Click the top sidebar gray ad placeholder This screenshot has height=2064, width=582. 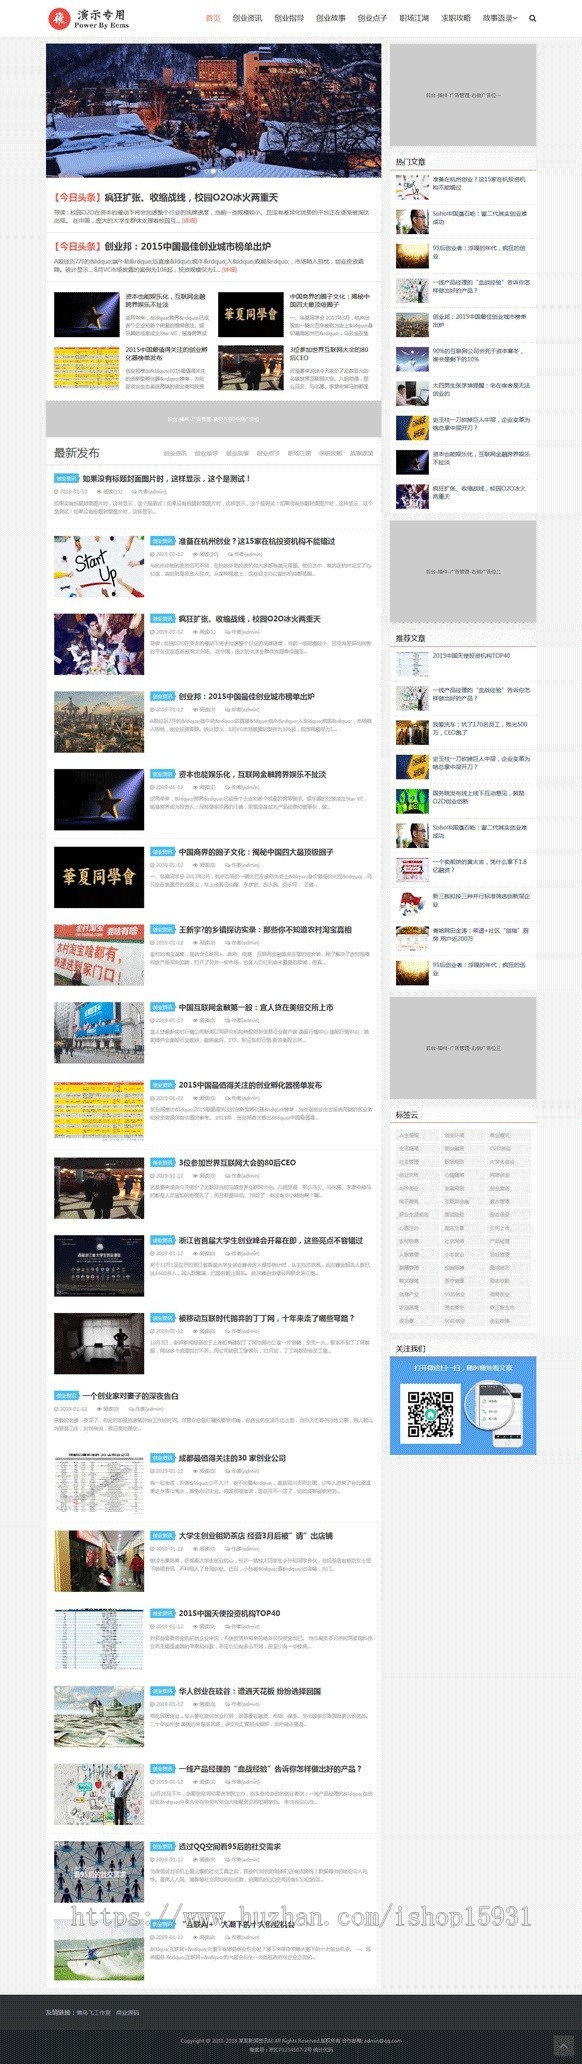point(463,96)
